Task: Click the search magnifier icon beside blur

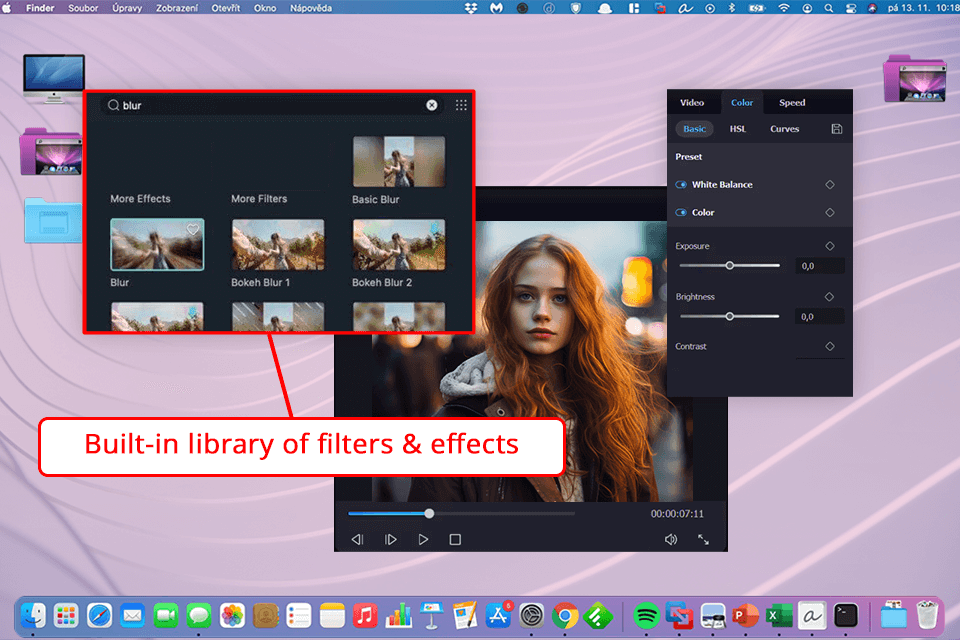Action: (x=113, y=105)
